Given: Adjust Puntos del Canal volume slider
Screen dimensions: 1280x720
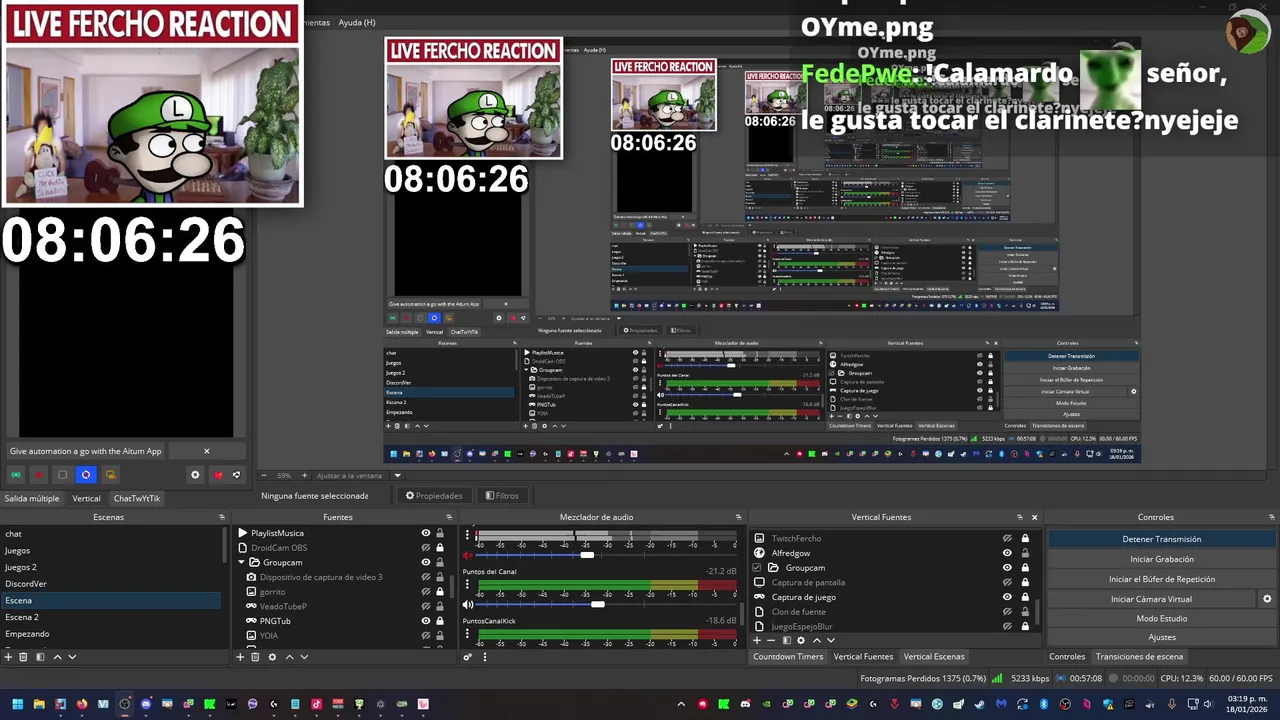Looking at the screenshot, I should click(597, 605).
